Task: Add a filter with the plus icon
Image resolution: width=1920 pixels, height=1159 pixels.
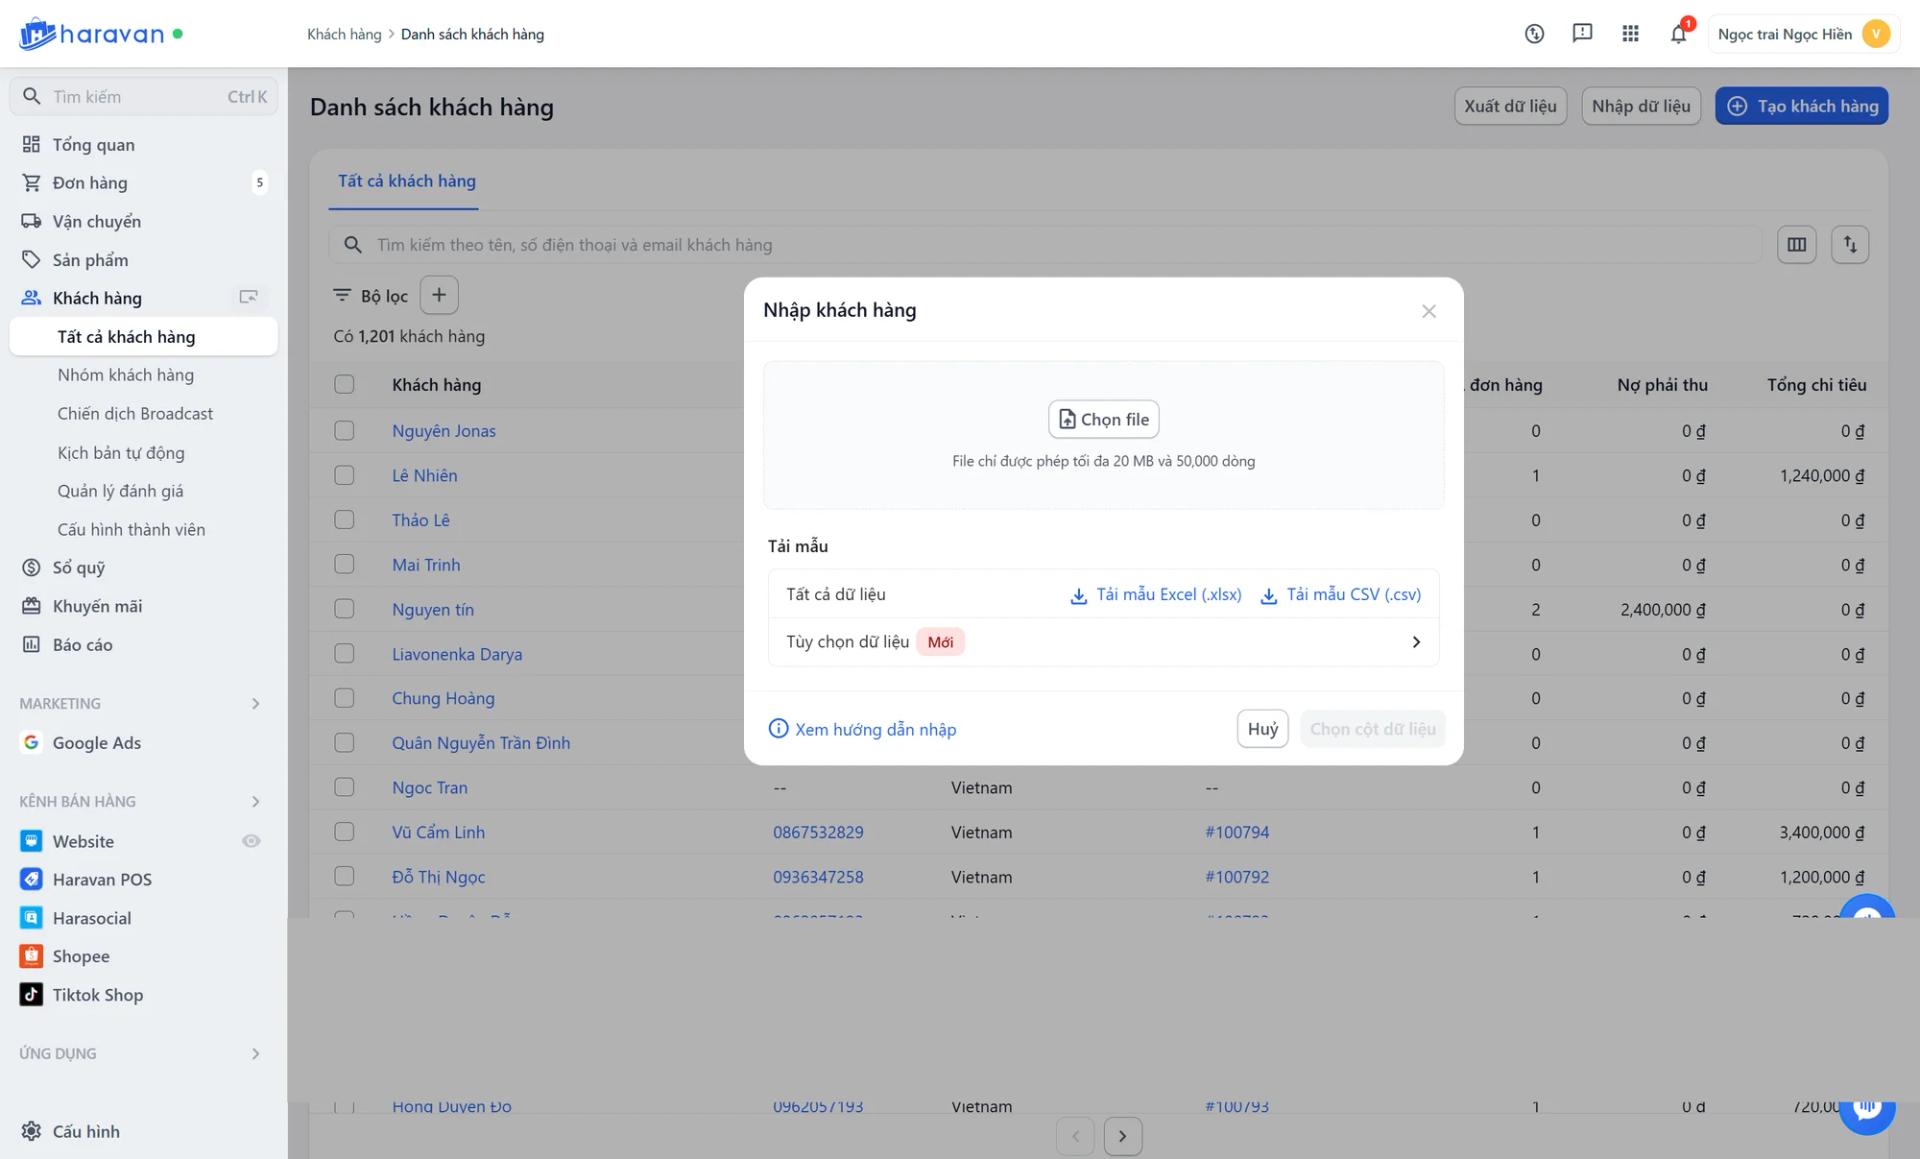Action: tap(439, 295)
